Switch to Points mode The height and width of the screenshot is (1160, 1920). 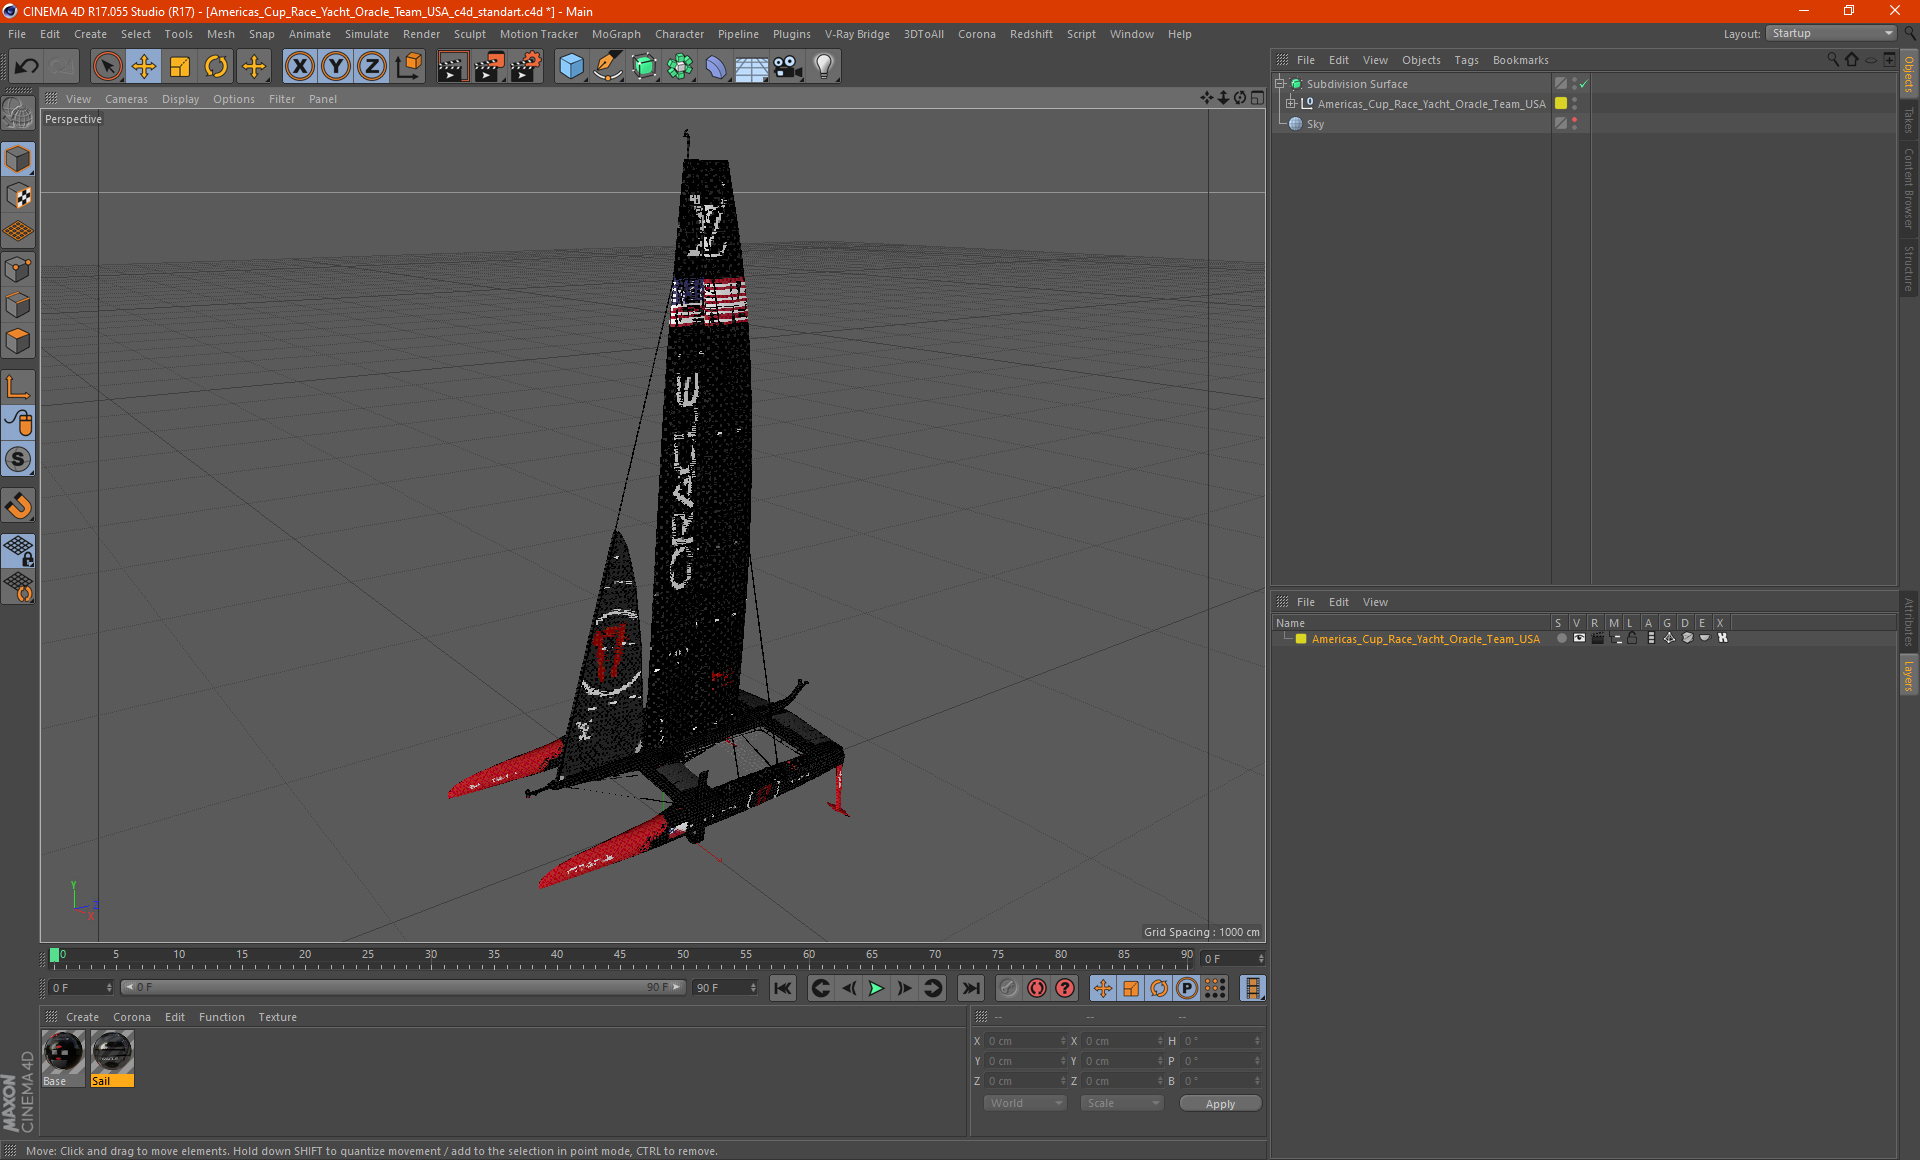(x=18, y=269)
